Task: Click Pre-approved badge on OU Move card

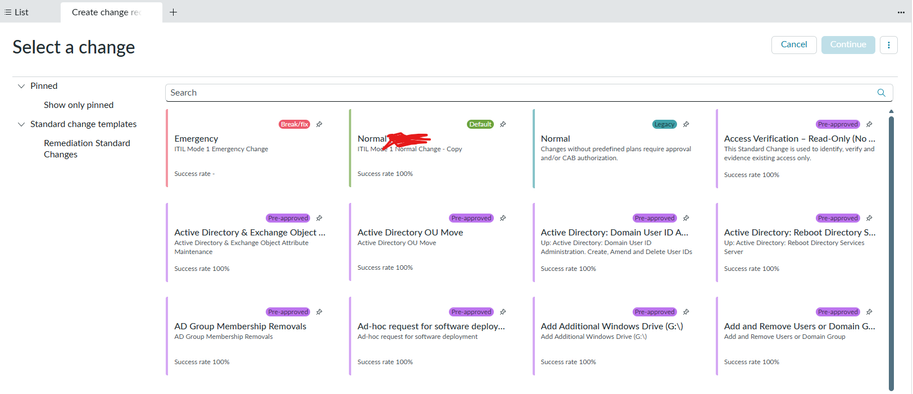Action: 472,218
